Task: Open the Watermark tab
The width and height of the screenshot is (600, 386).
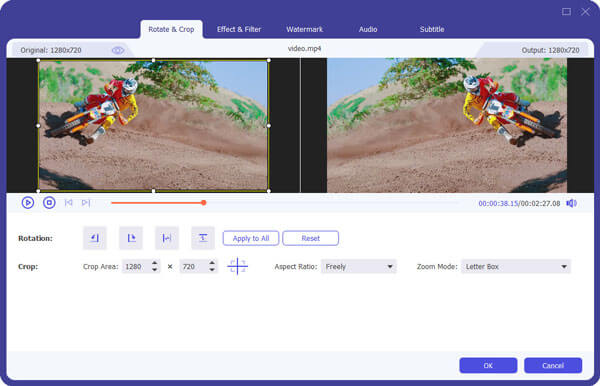Action: 305,29
